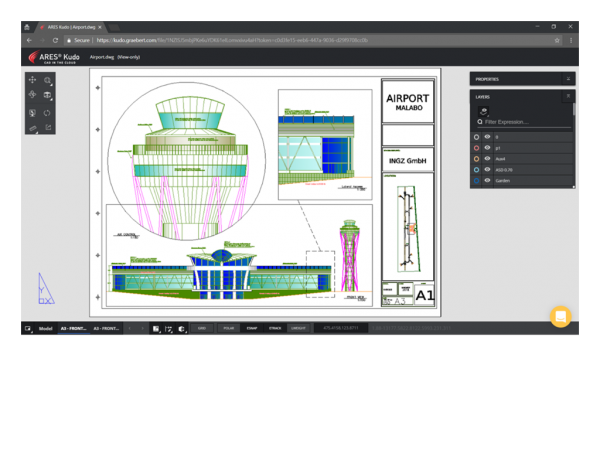This screenshot has width=600, height=450.
Task: Toggle the POLAR status bar button
Action: [227, 328]
